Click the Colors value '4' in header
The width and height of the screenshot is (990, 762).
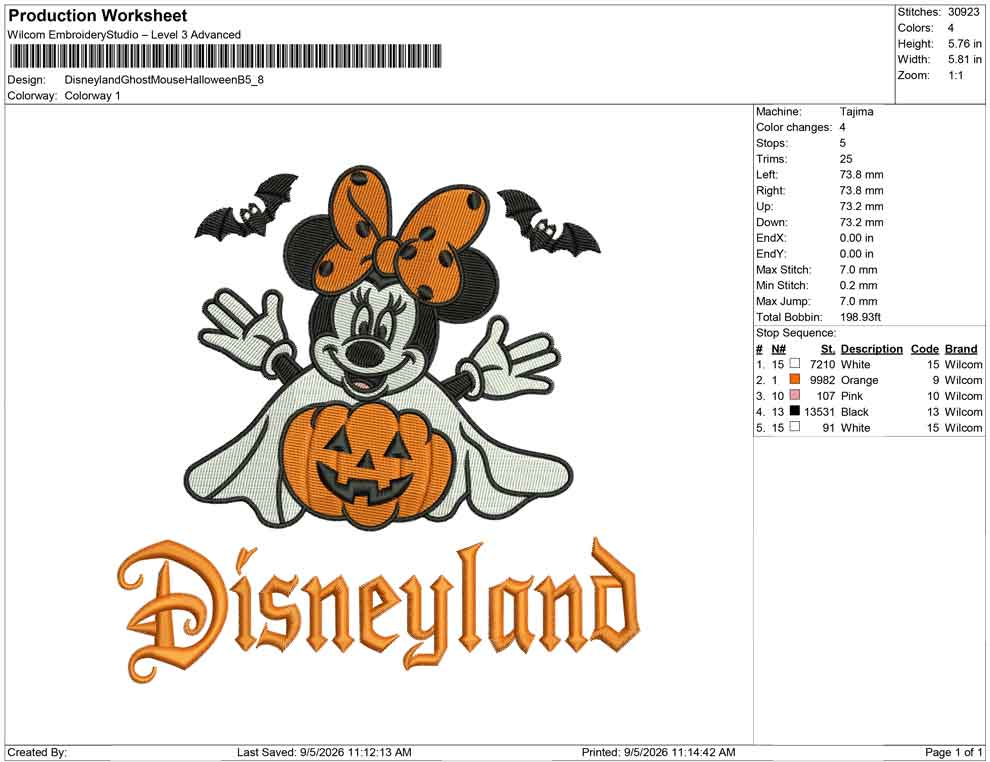click(950, 28)
